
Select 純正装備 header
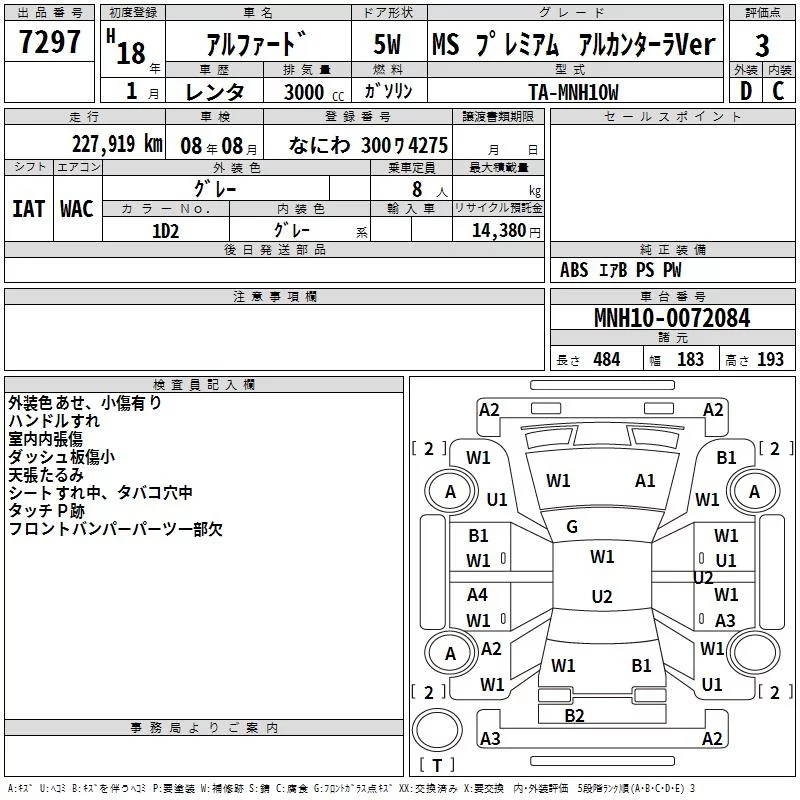[672, 249]
